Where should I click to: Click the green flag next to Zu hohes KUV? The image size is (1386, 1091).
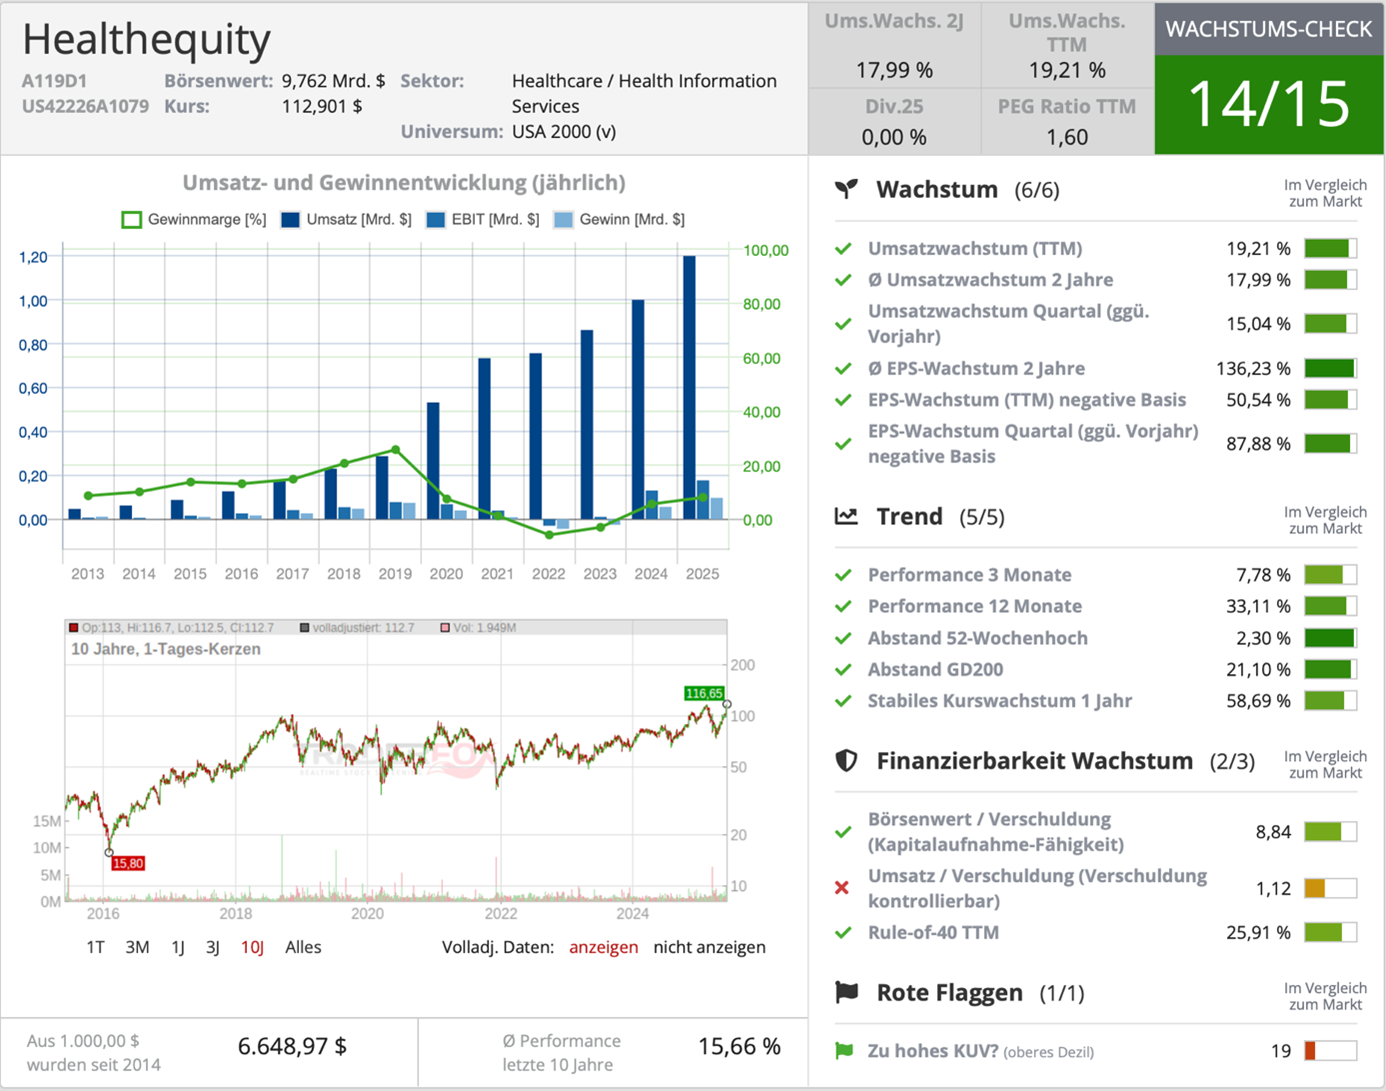[844, 1051]
